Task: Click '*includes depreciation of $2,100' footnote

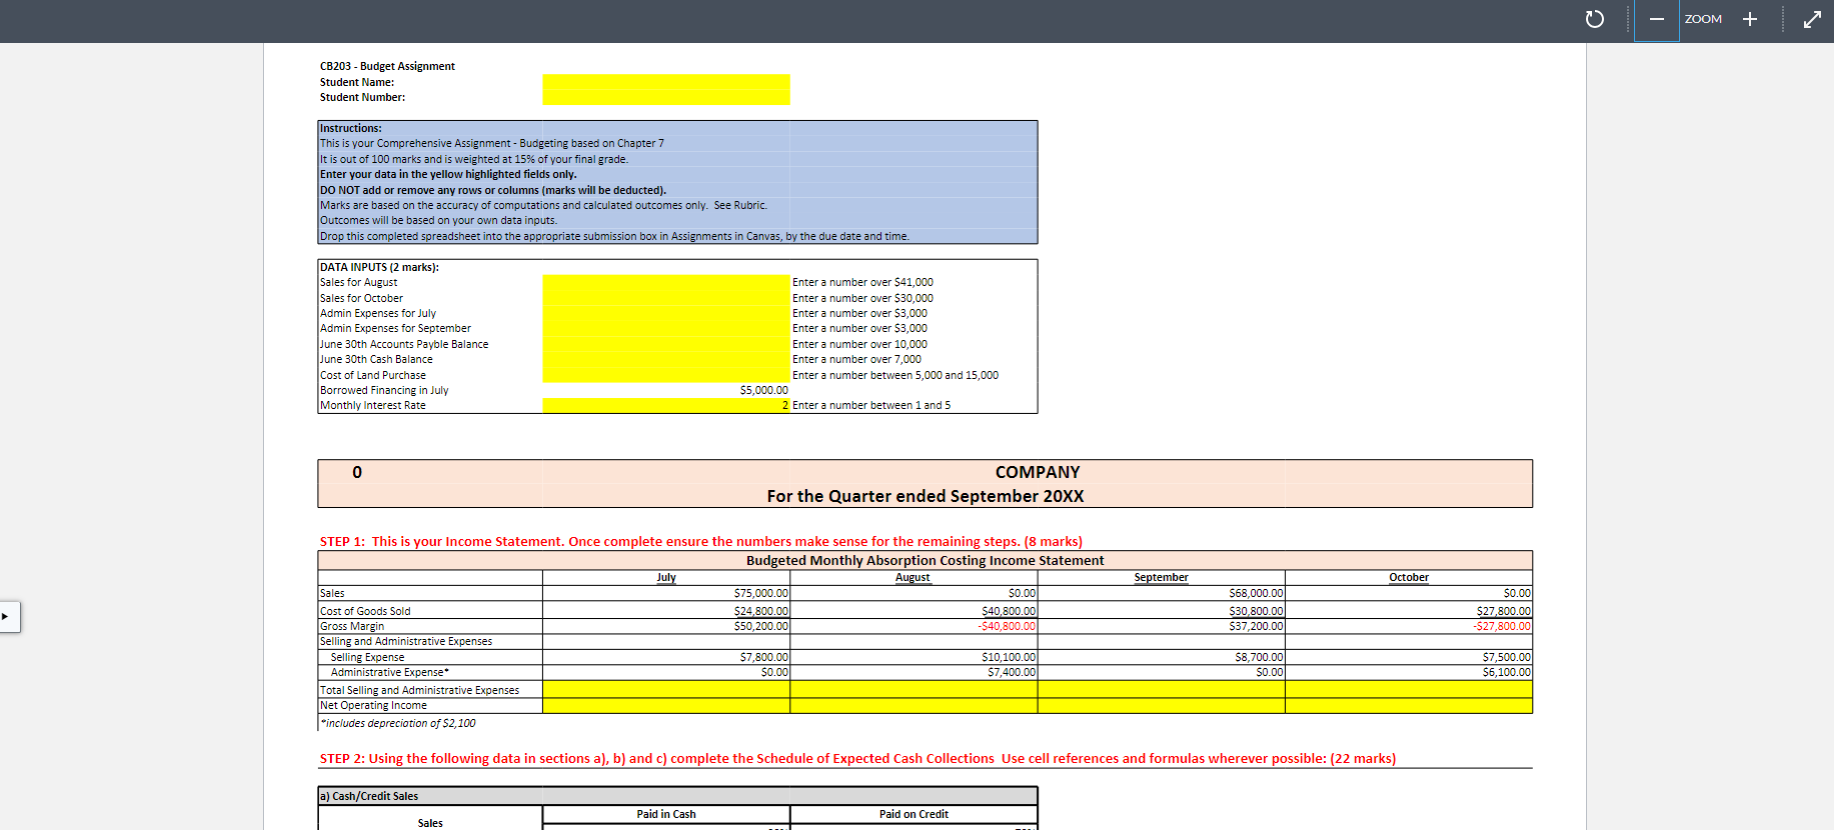Action: [x=398, y=723]
